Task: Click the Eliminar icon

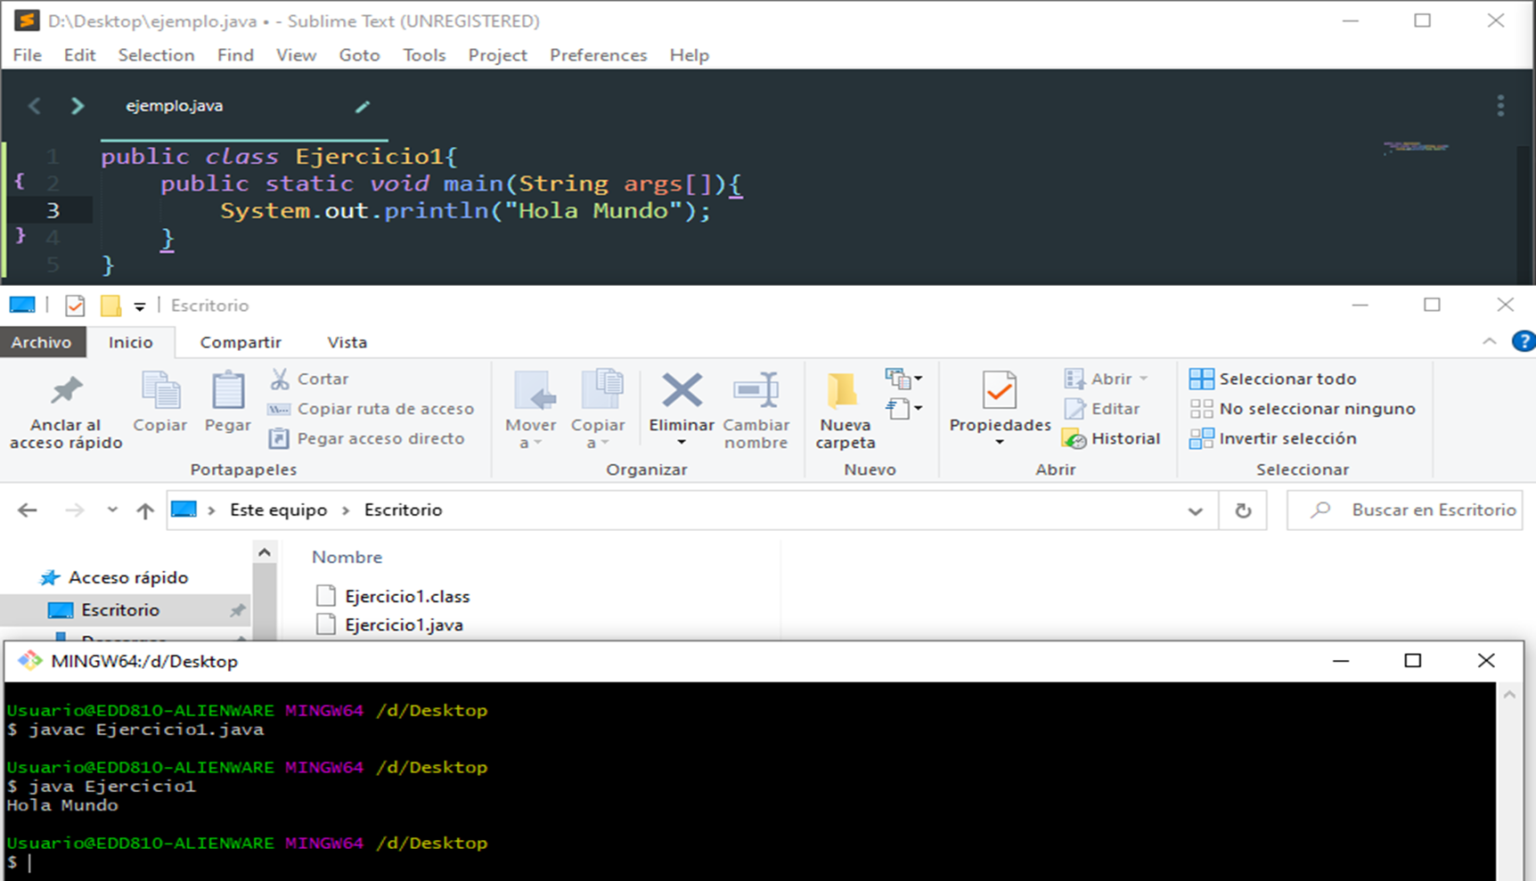Action: pos(681,391)
